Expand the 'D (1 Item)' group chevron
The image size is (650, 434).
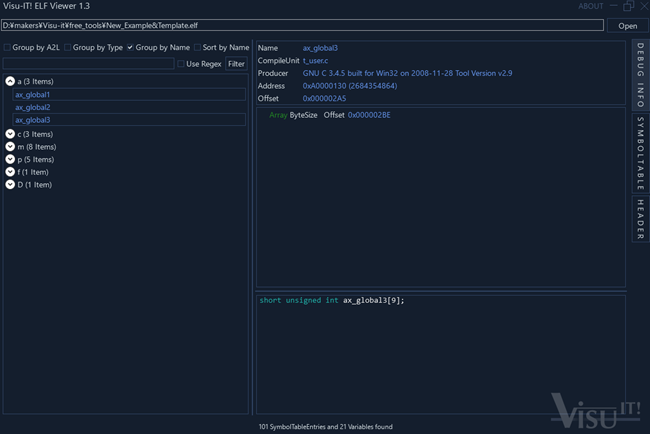(x=10, y=185)
